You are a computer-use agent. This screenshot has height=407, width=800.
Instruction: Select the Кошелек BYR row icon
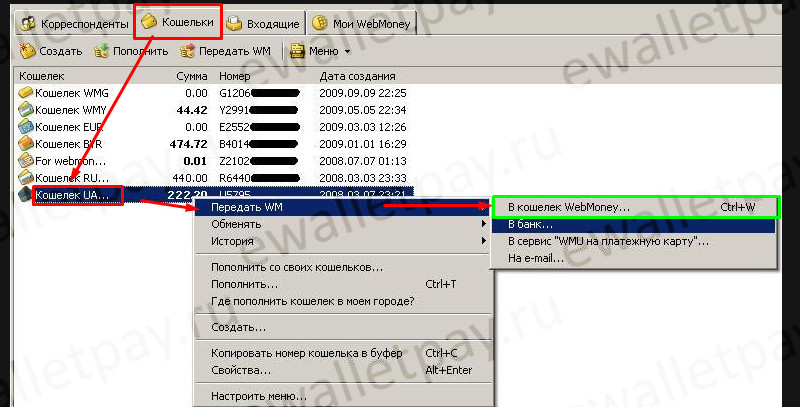[26, 144]
